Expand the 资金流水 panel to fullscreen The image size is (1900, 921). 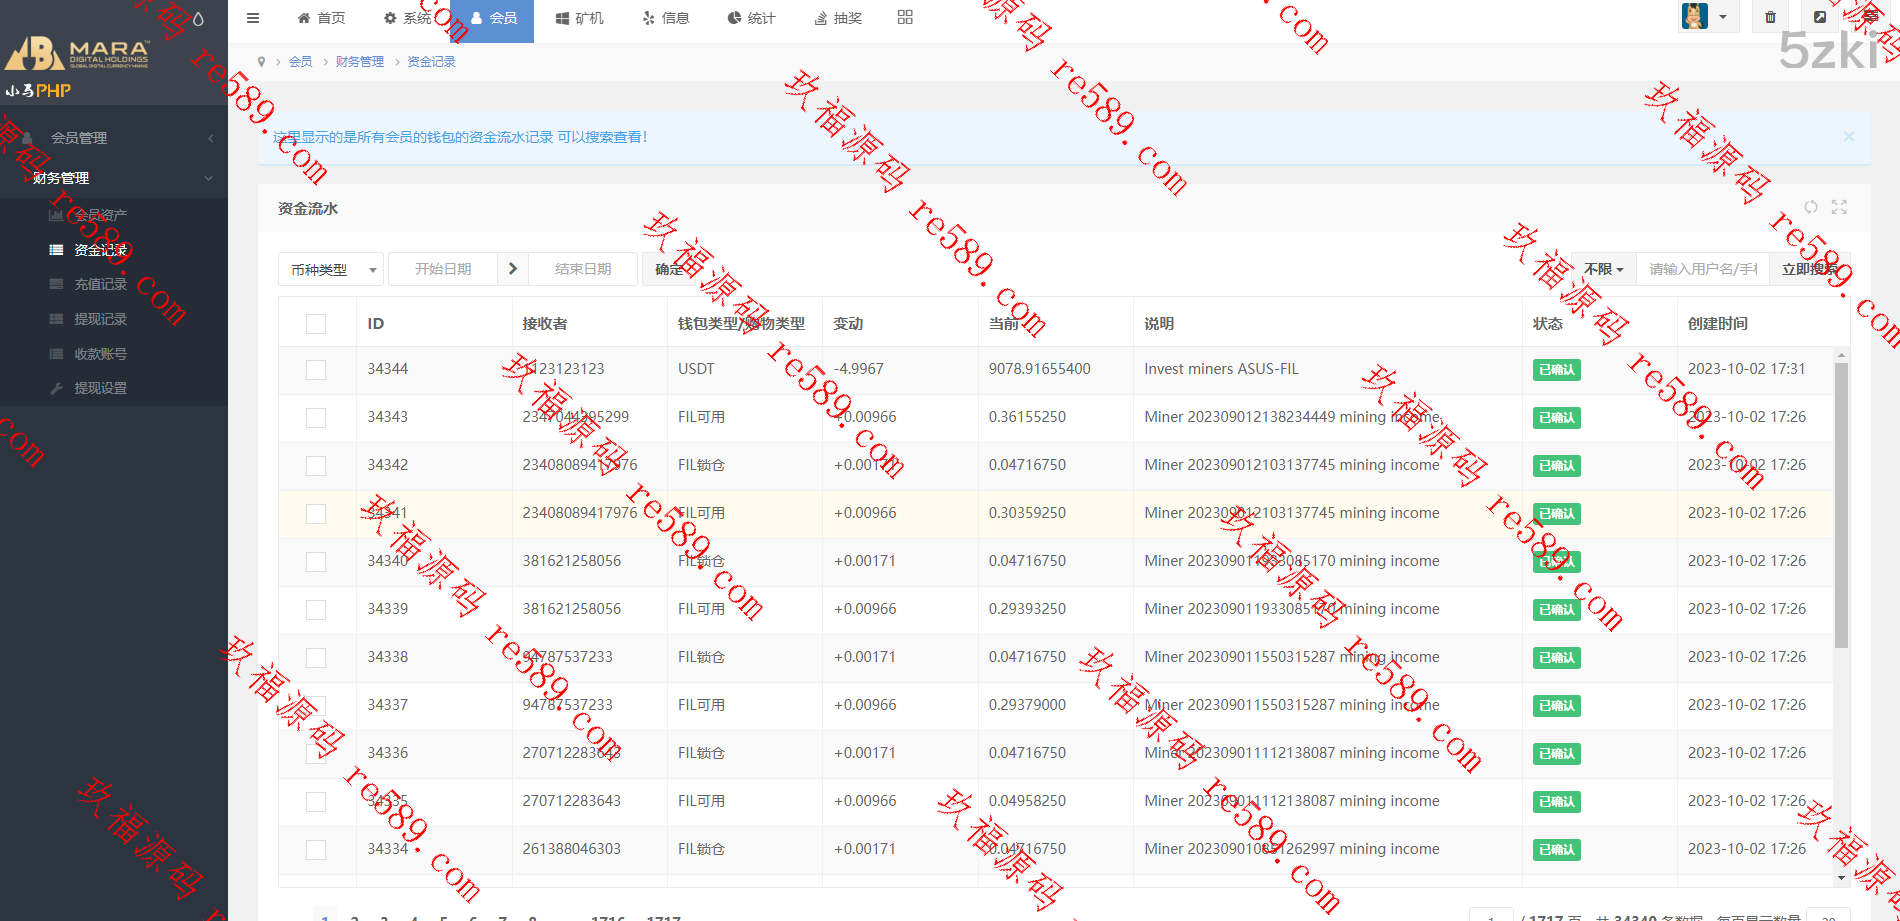[1839, 207]
